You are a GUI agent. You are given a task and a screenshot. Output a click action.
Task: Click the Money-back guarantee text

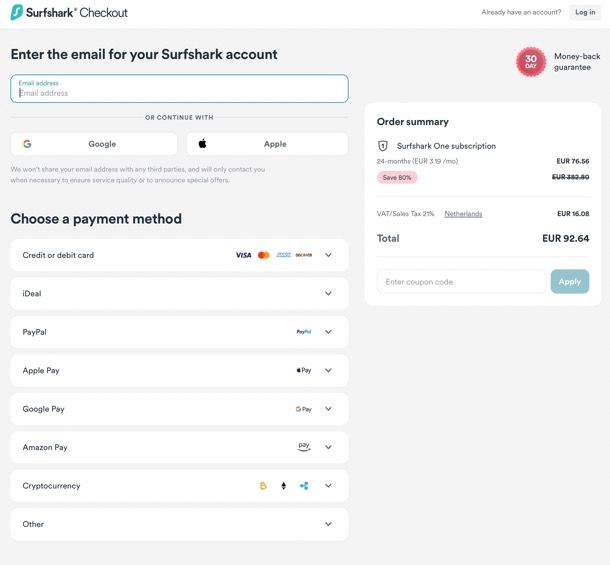(577, 62)
